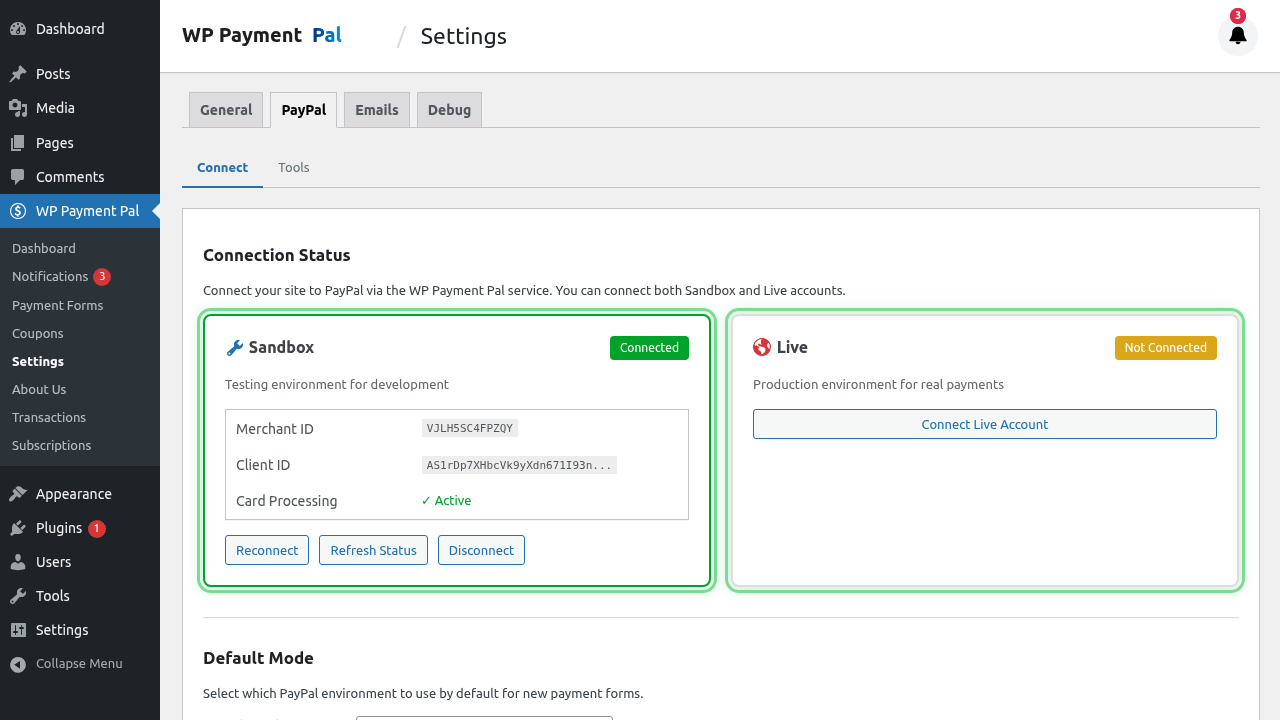Screen dimensions: 1280x720
Task: Open the Debug tab
Action: (449, 110)
